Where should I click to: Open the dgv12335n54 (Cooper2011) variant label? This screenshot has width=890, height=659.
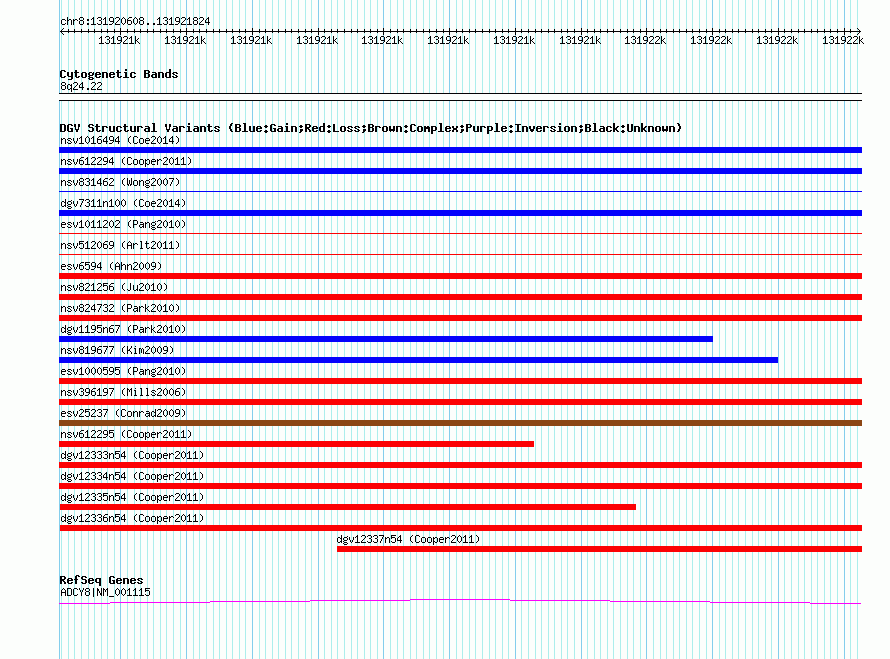[132, 497]
